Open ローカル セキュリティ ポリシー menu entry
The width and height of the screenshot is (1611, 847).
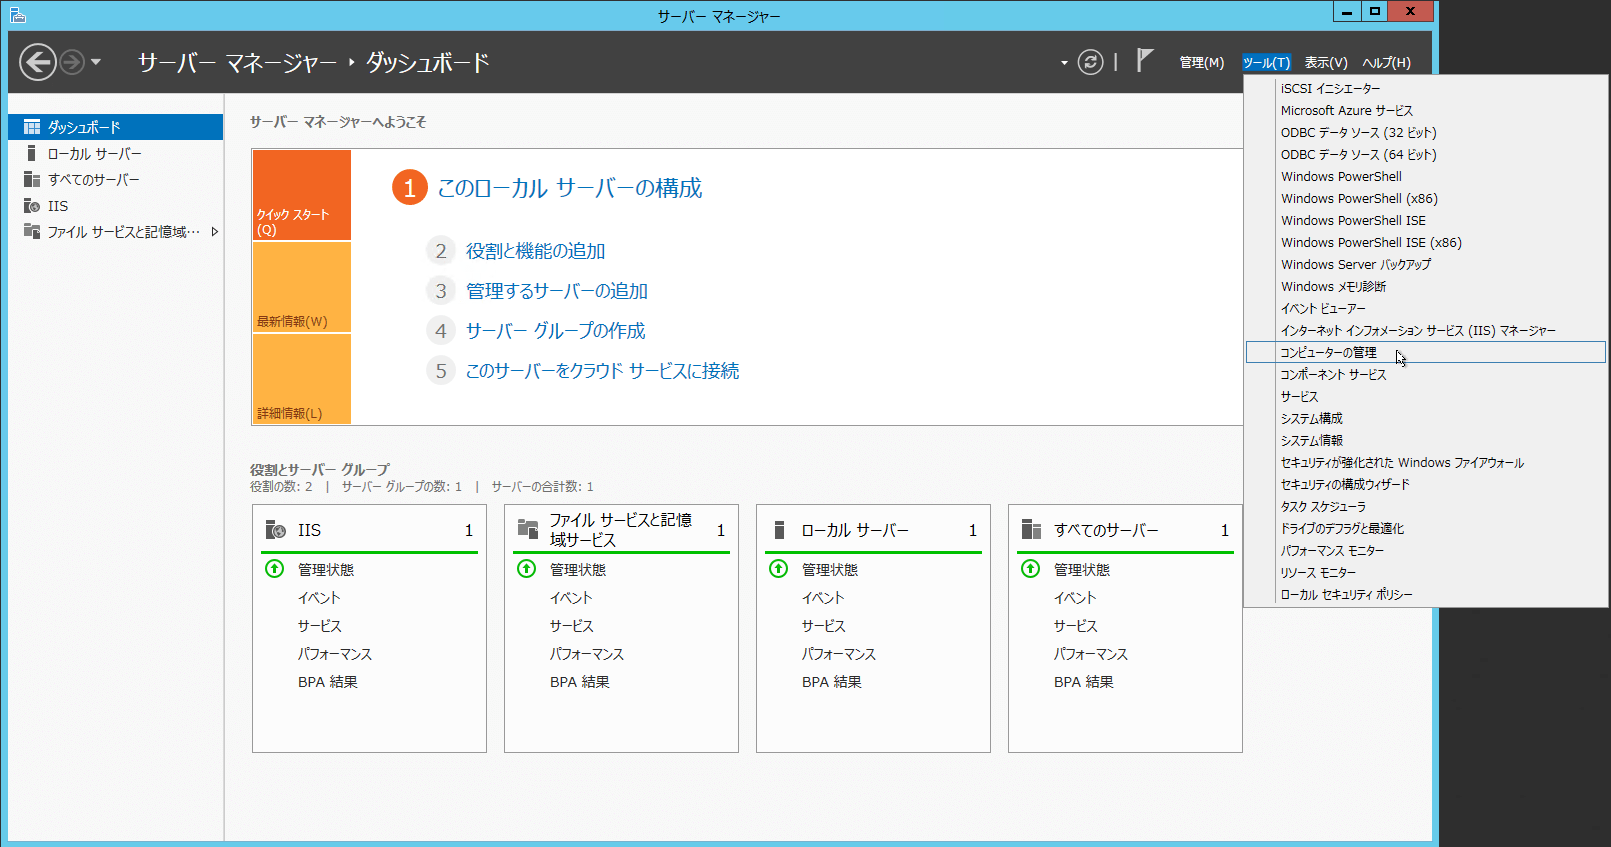1426,594
